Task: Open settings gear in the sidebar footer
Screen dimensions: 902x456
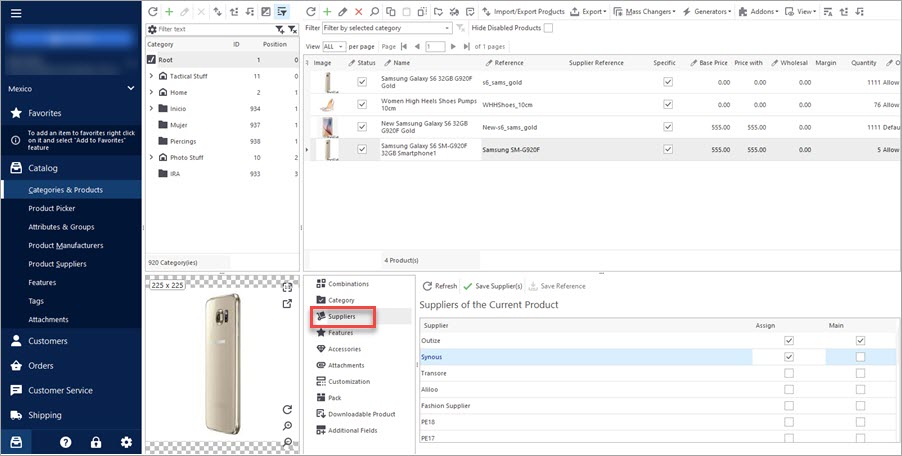Action: click(126, 442)
